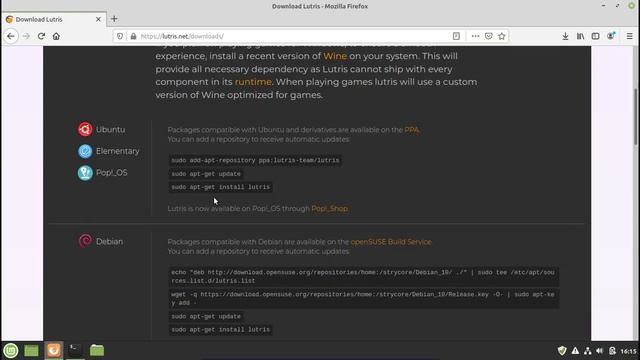This screenshot has width=640, height=360.
Task: Click the Elementary logo icon
Action: click(x=85, y=151)
